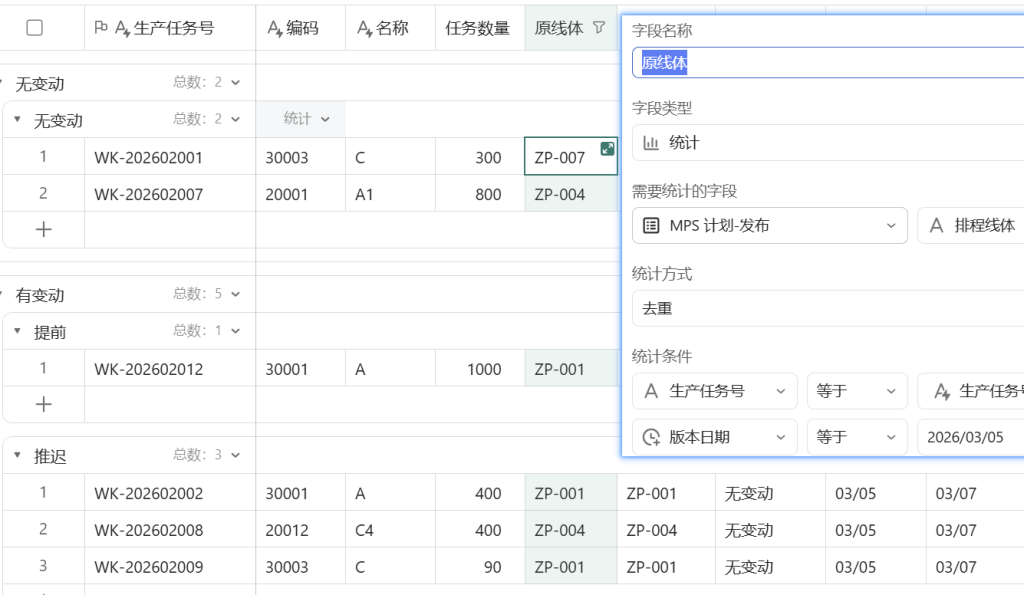Collapse the inner 无变动 subgroup
This screenshot has width=1024, height=595.
pos(18,120)
